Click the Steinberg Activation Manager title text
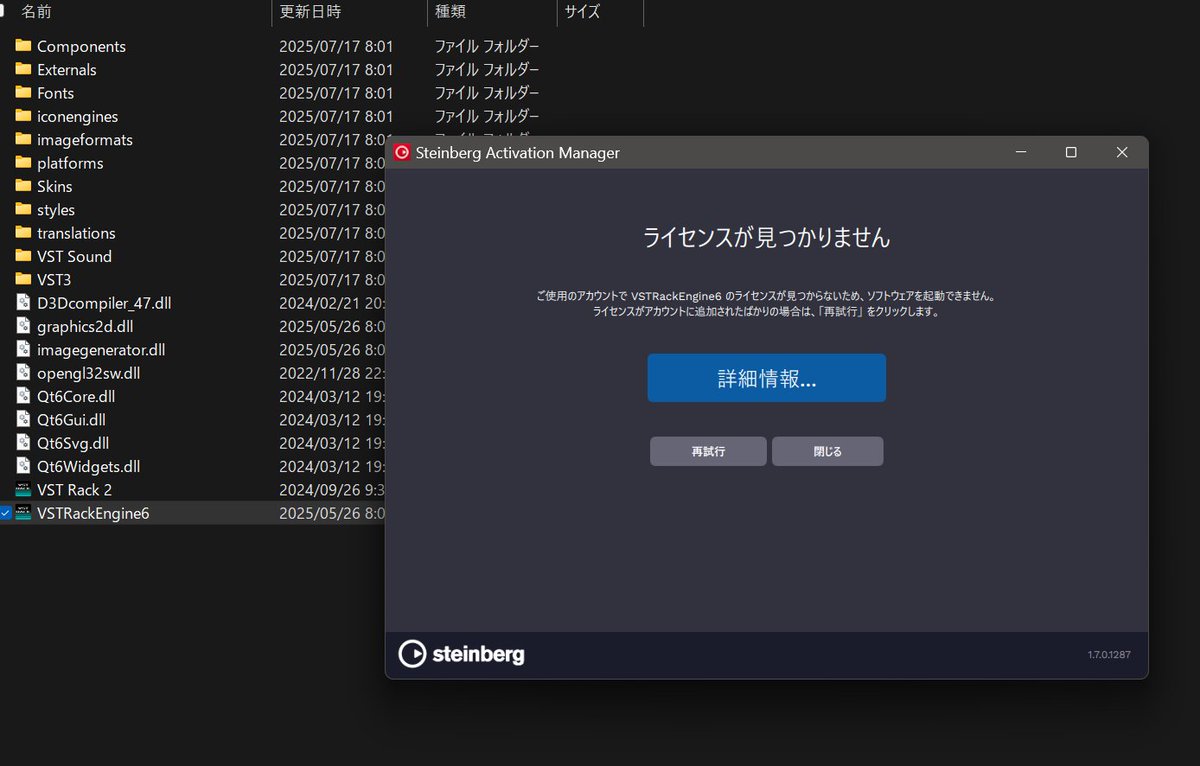This screenshot has height=766, width=1200. coord(517,153)
